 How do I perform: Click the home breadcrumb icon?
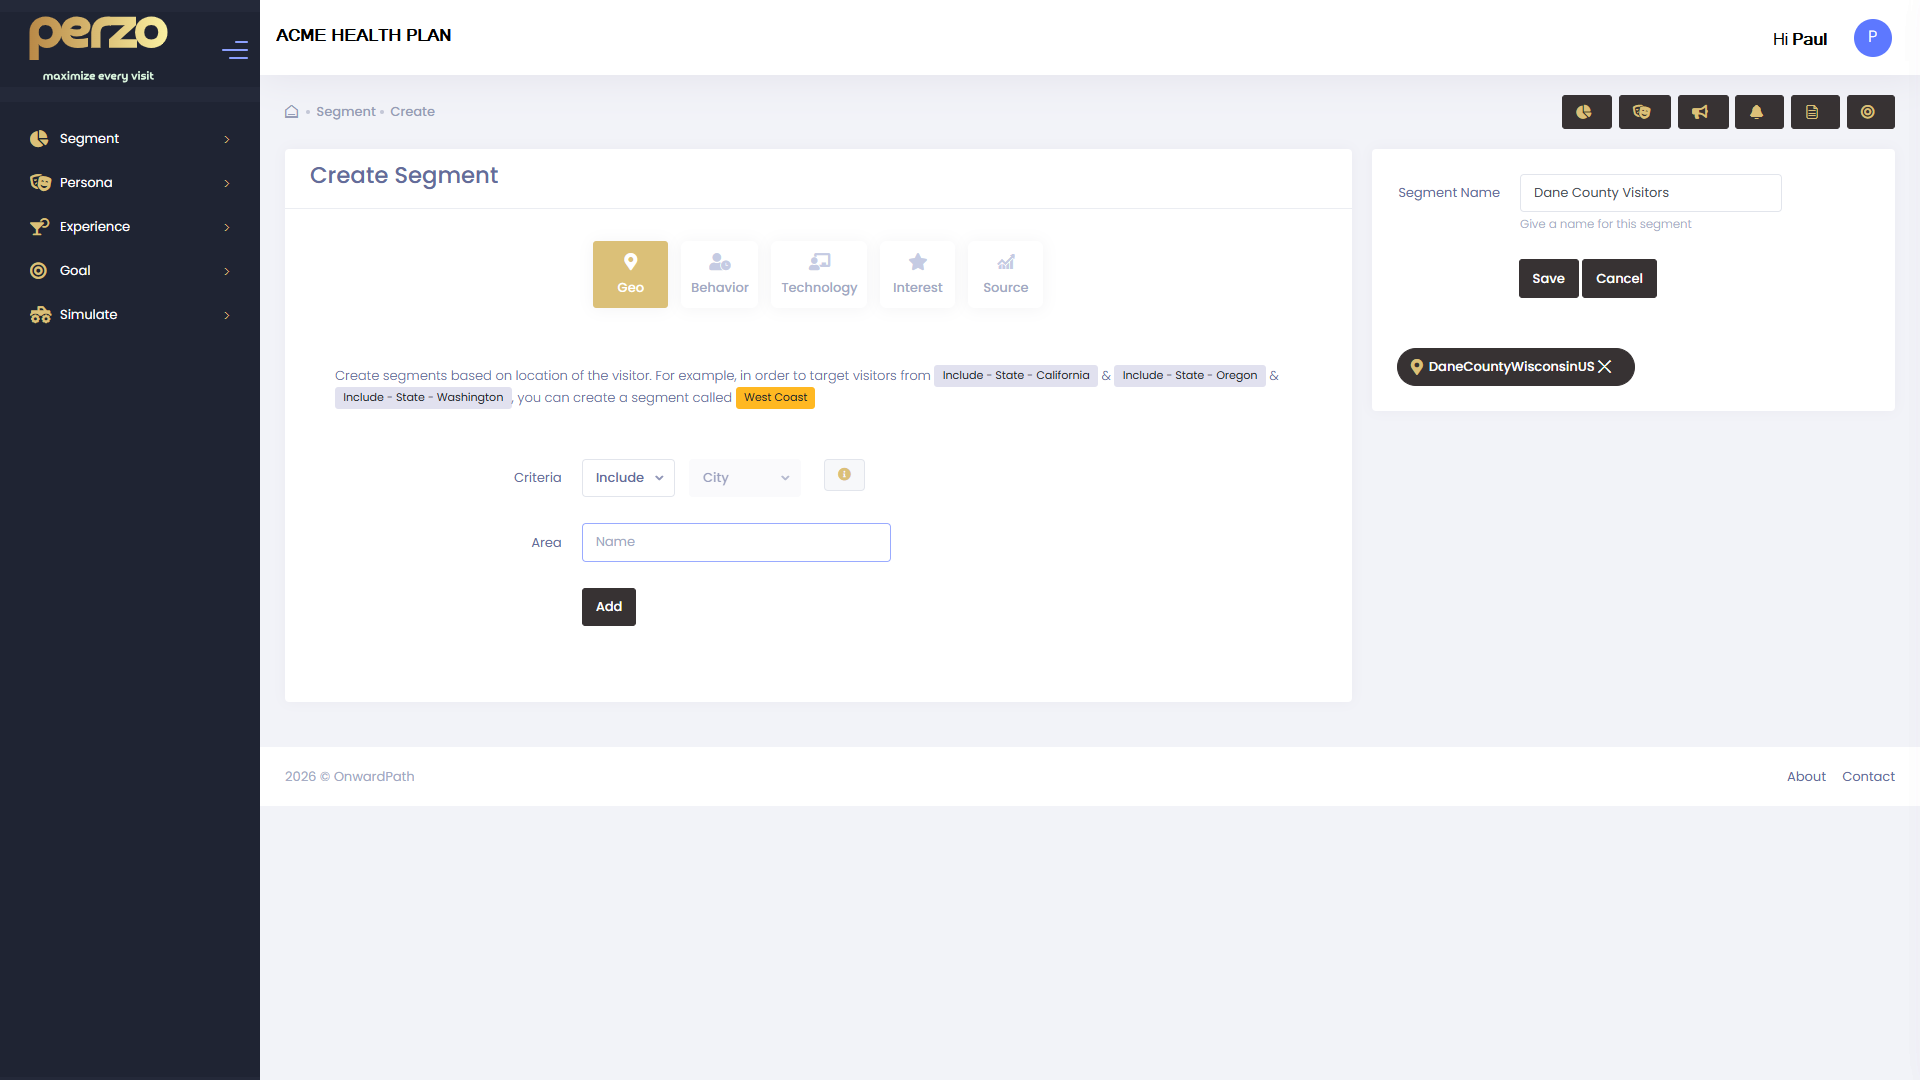pyautogui.click(x=291, y=112)
